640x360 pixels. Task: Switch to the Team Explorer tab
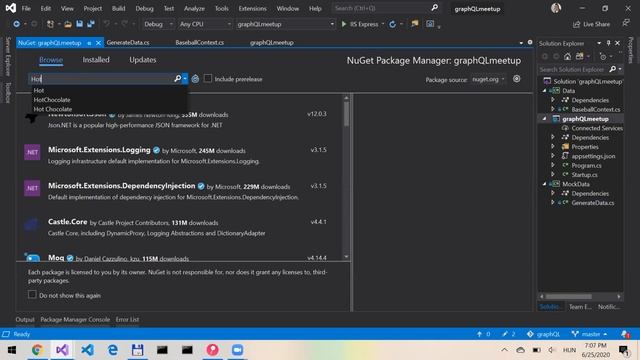[x=580, y=307]
